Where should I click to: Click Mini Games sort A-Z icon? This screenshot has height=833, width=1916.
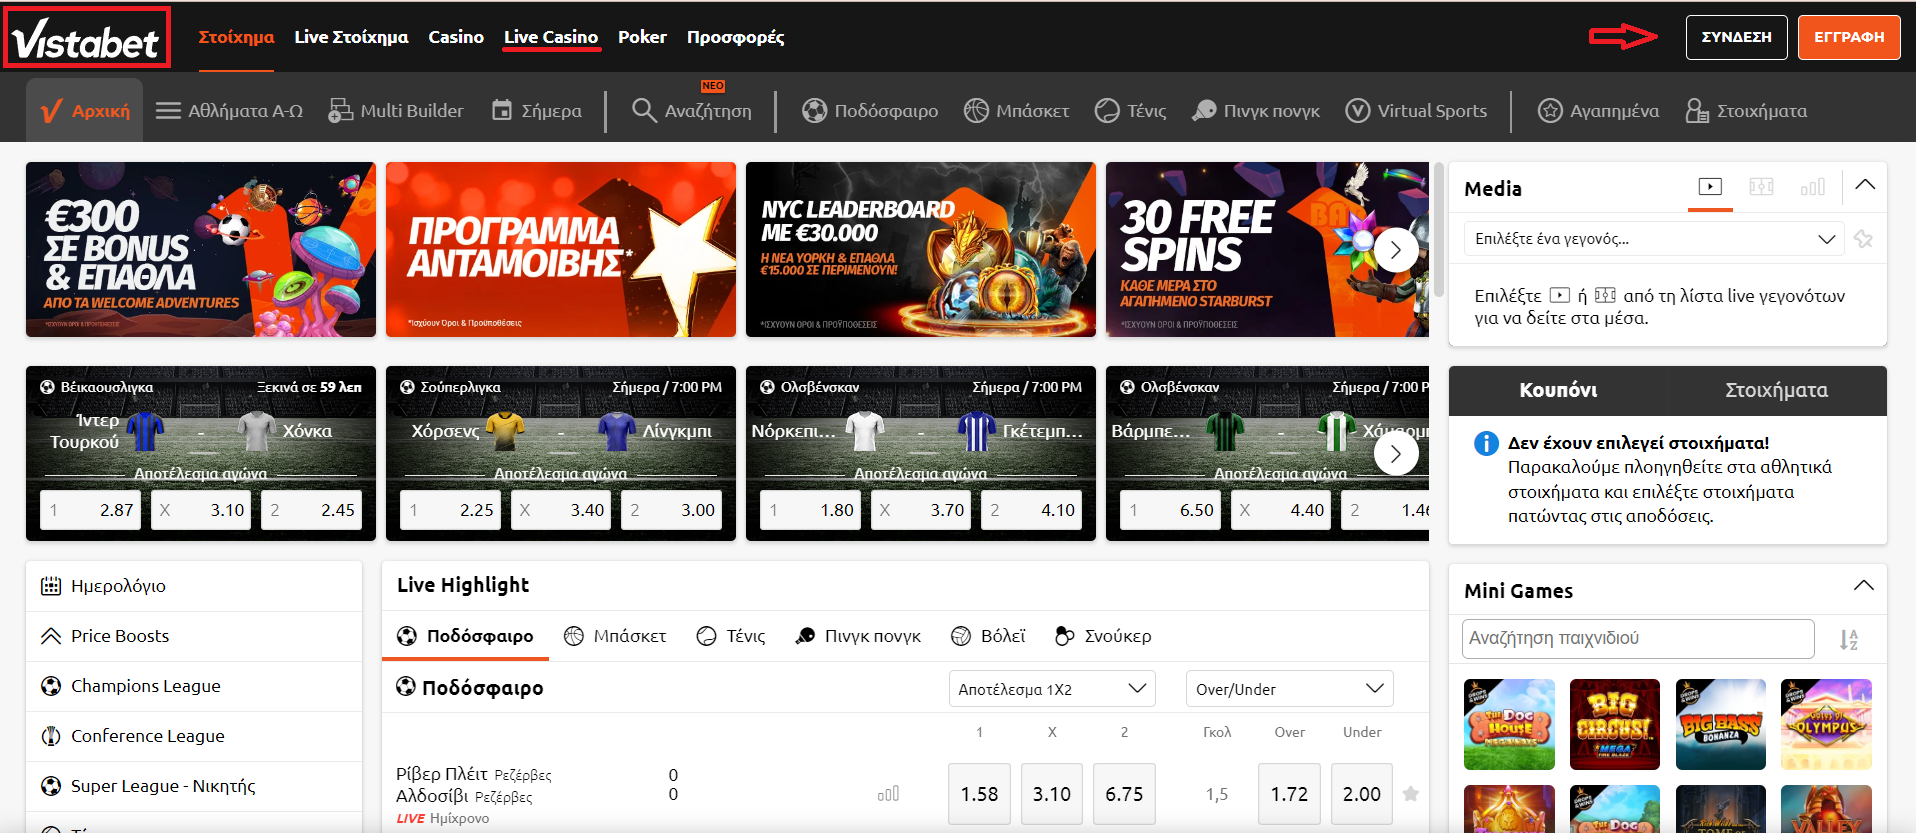pyautogui.click(x=1849, y=640)
